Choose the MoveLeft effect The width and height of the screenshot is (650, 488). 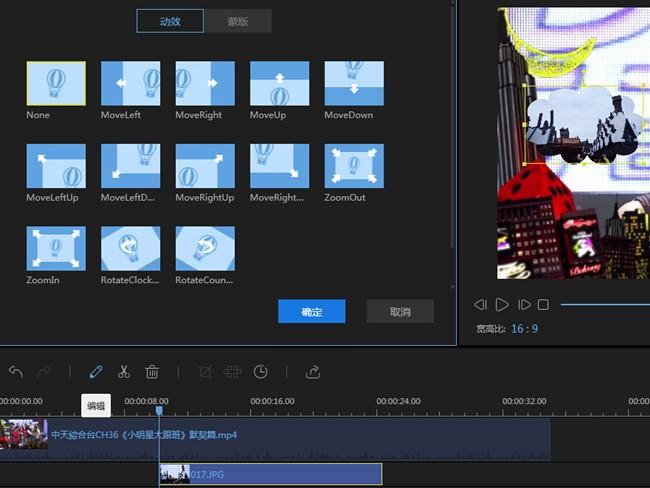point(131,83)
